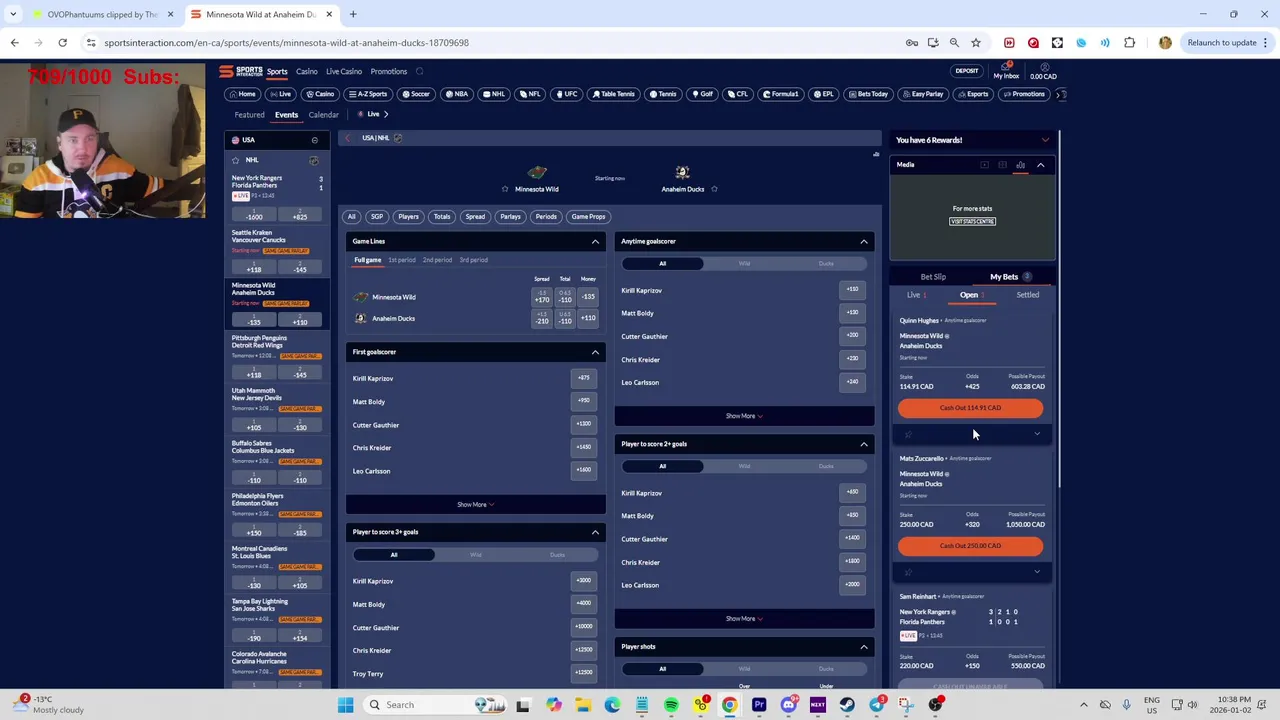This screenshot has height=720, width=1280.
Task: Select the All filter in Anytime goalscorer
Action: coord(662,263)
